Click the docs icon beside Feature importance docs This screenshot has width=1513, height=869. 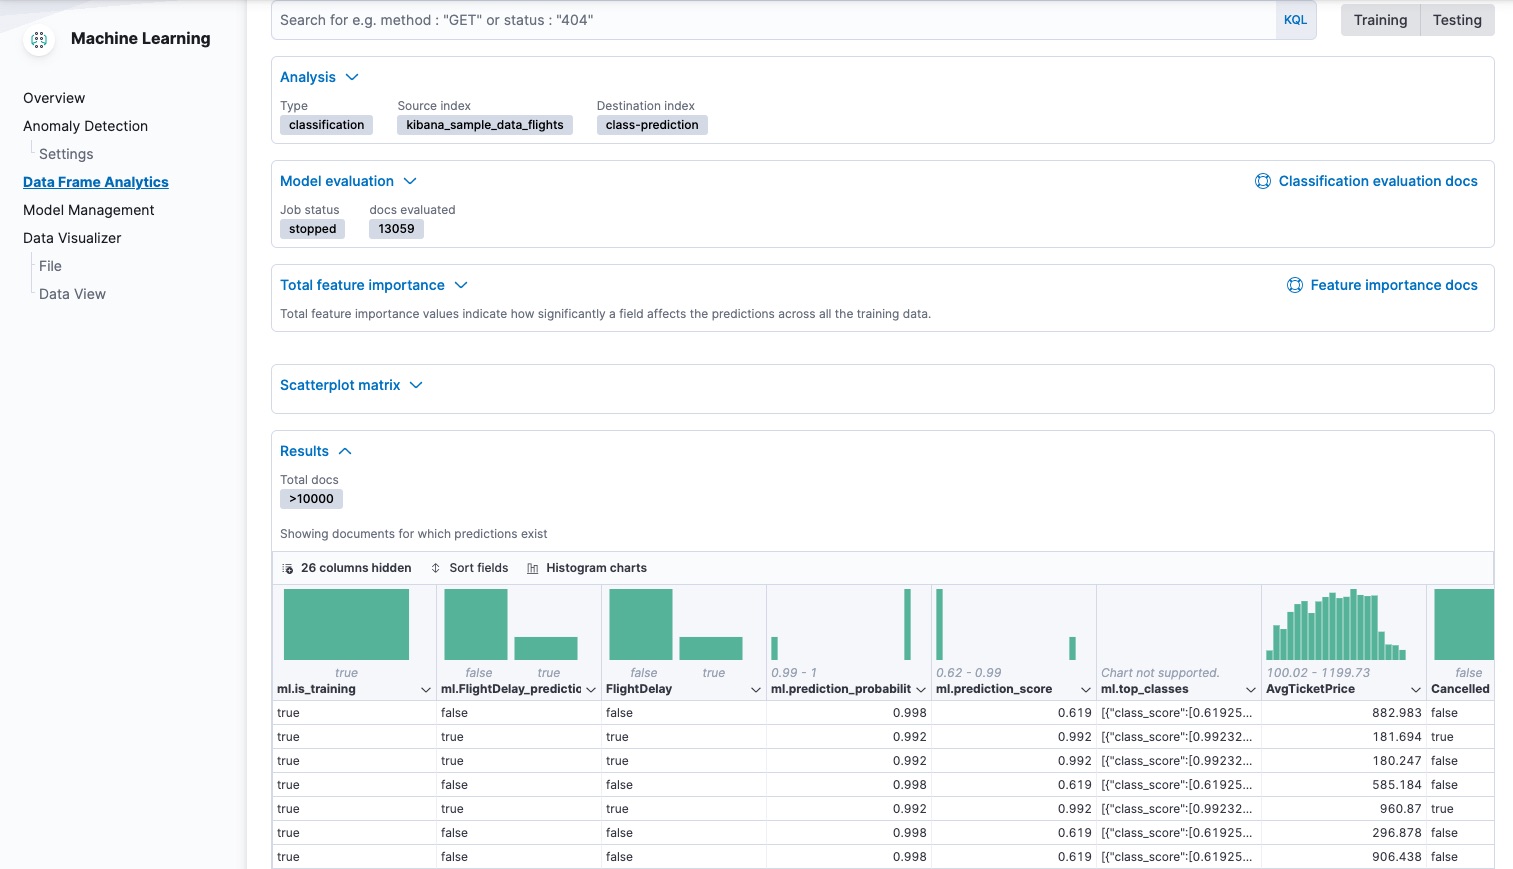1295,285
